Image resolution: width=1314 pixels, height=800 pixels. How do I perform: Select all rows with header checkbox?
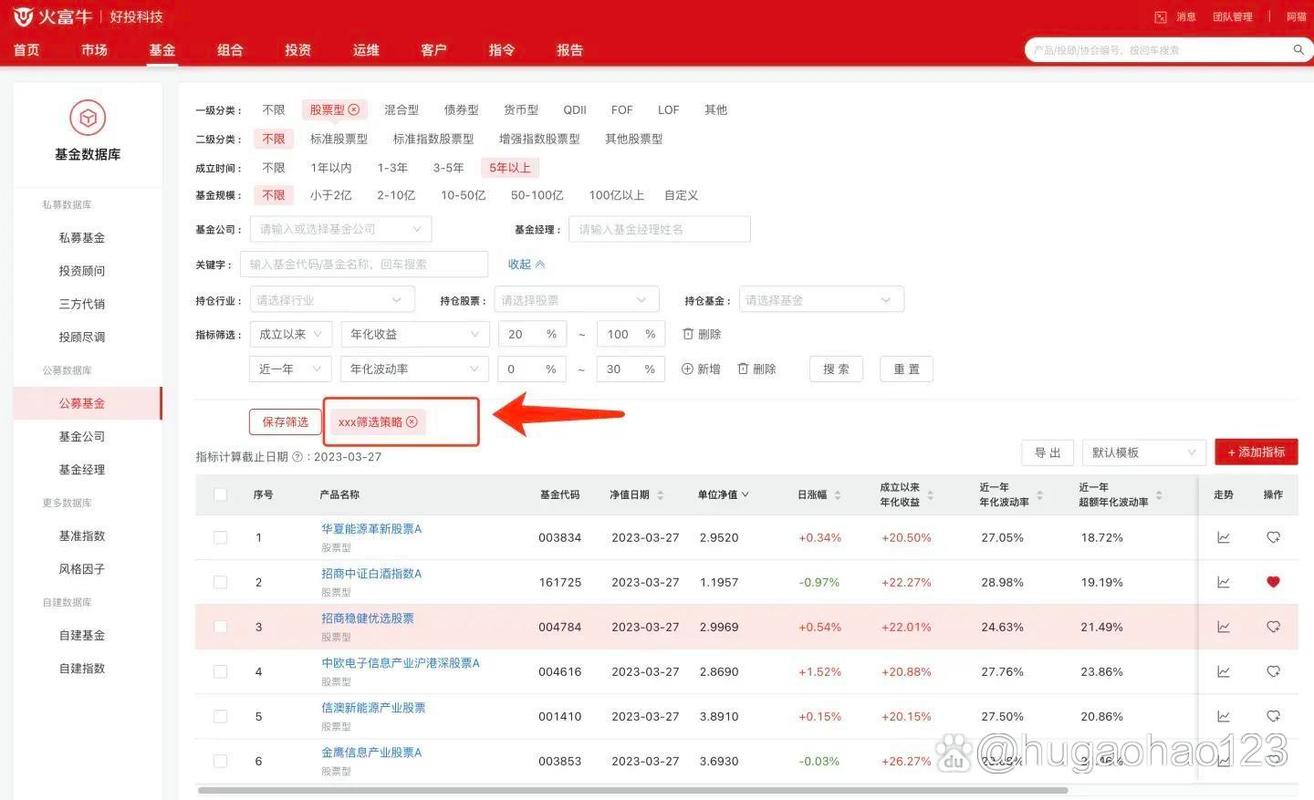(x=220, y=493)
